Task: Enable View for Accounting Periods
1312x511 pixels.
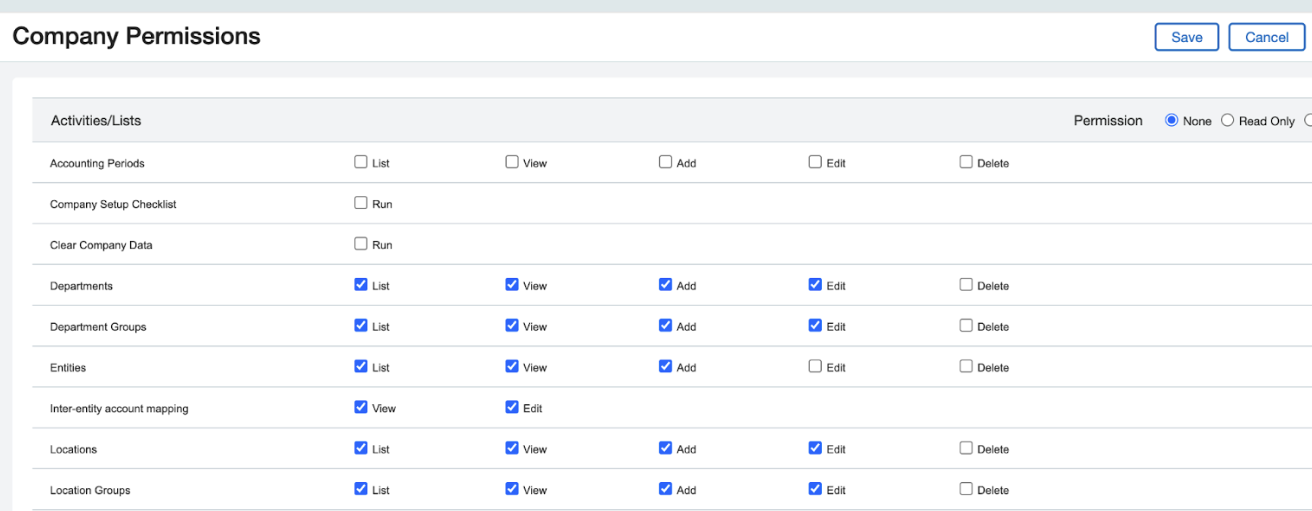Action: coord(512,162)
